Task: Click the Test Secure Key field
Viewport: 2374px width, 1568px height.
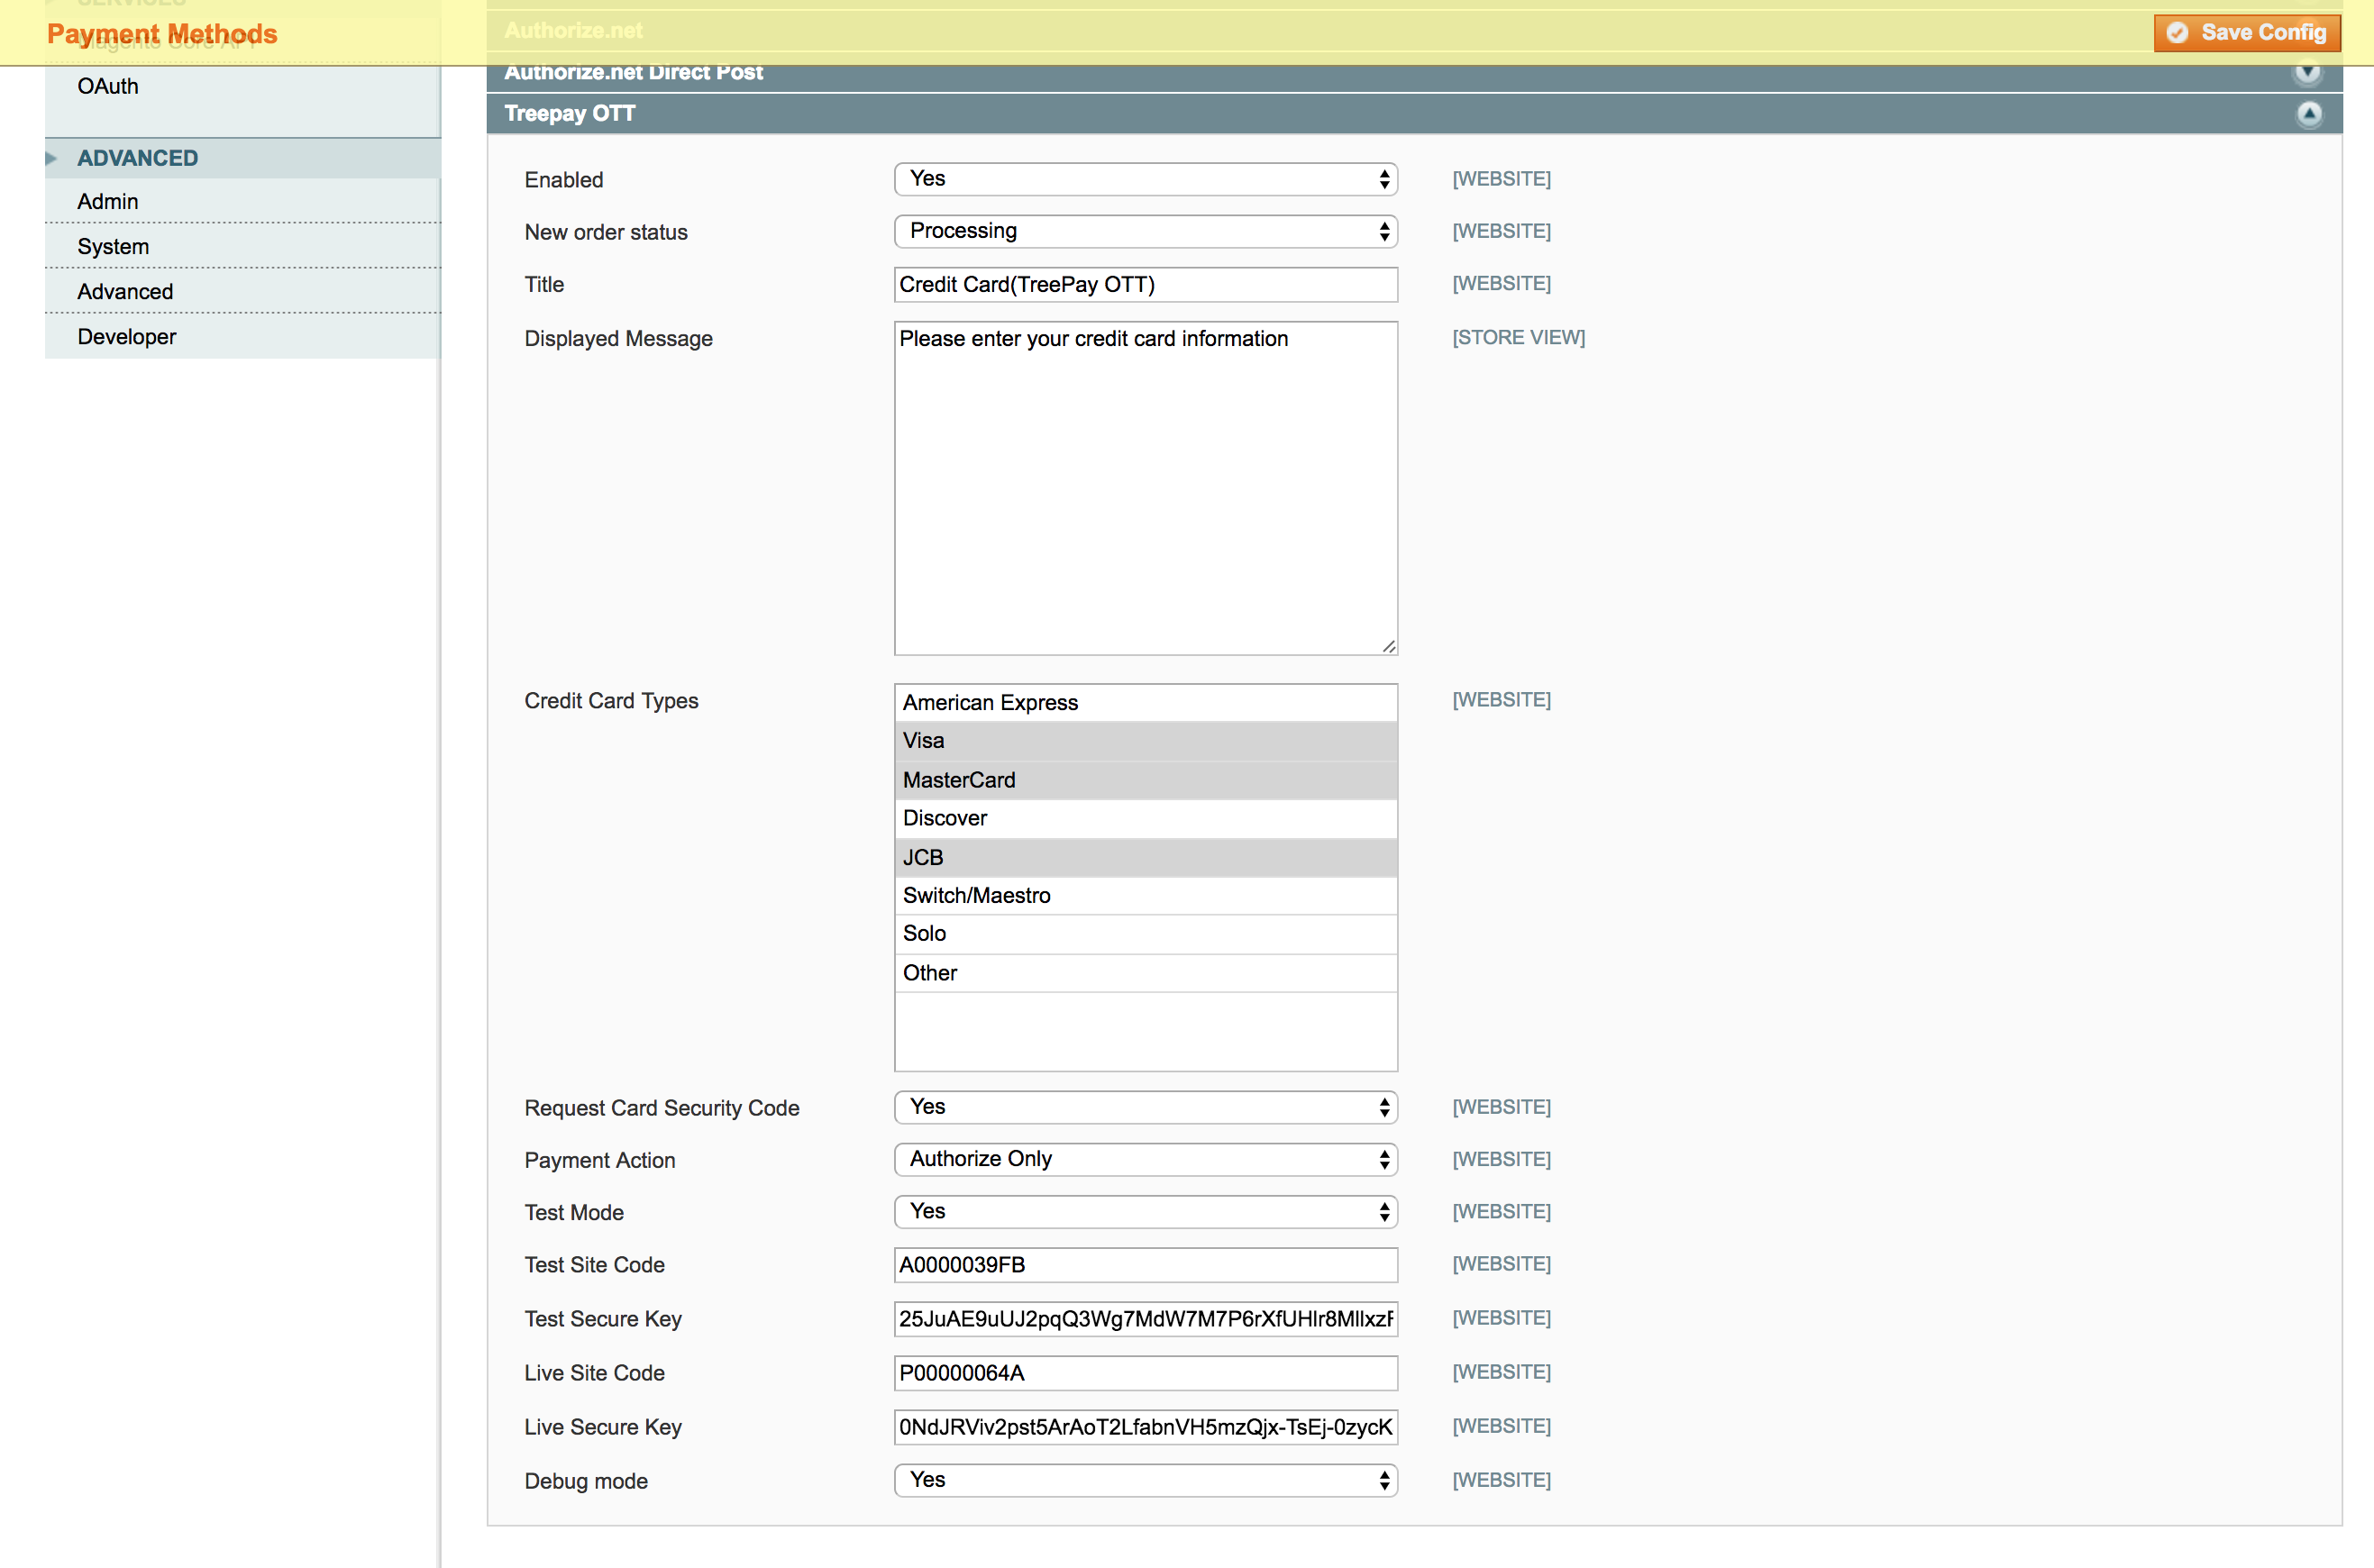Action: (x=1145, y=1319)
